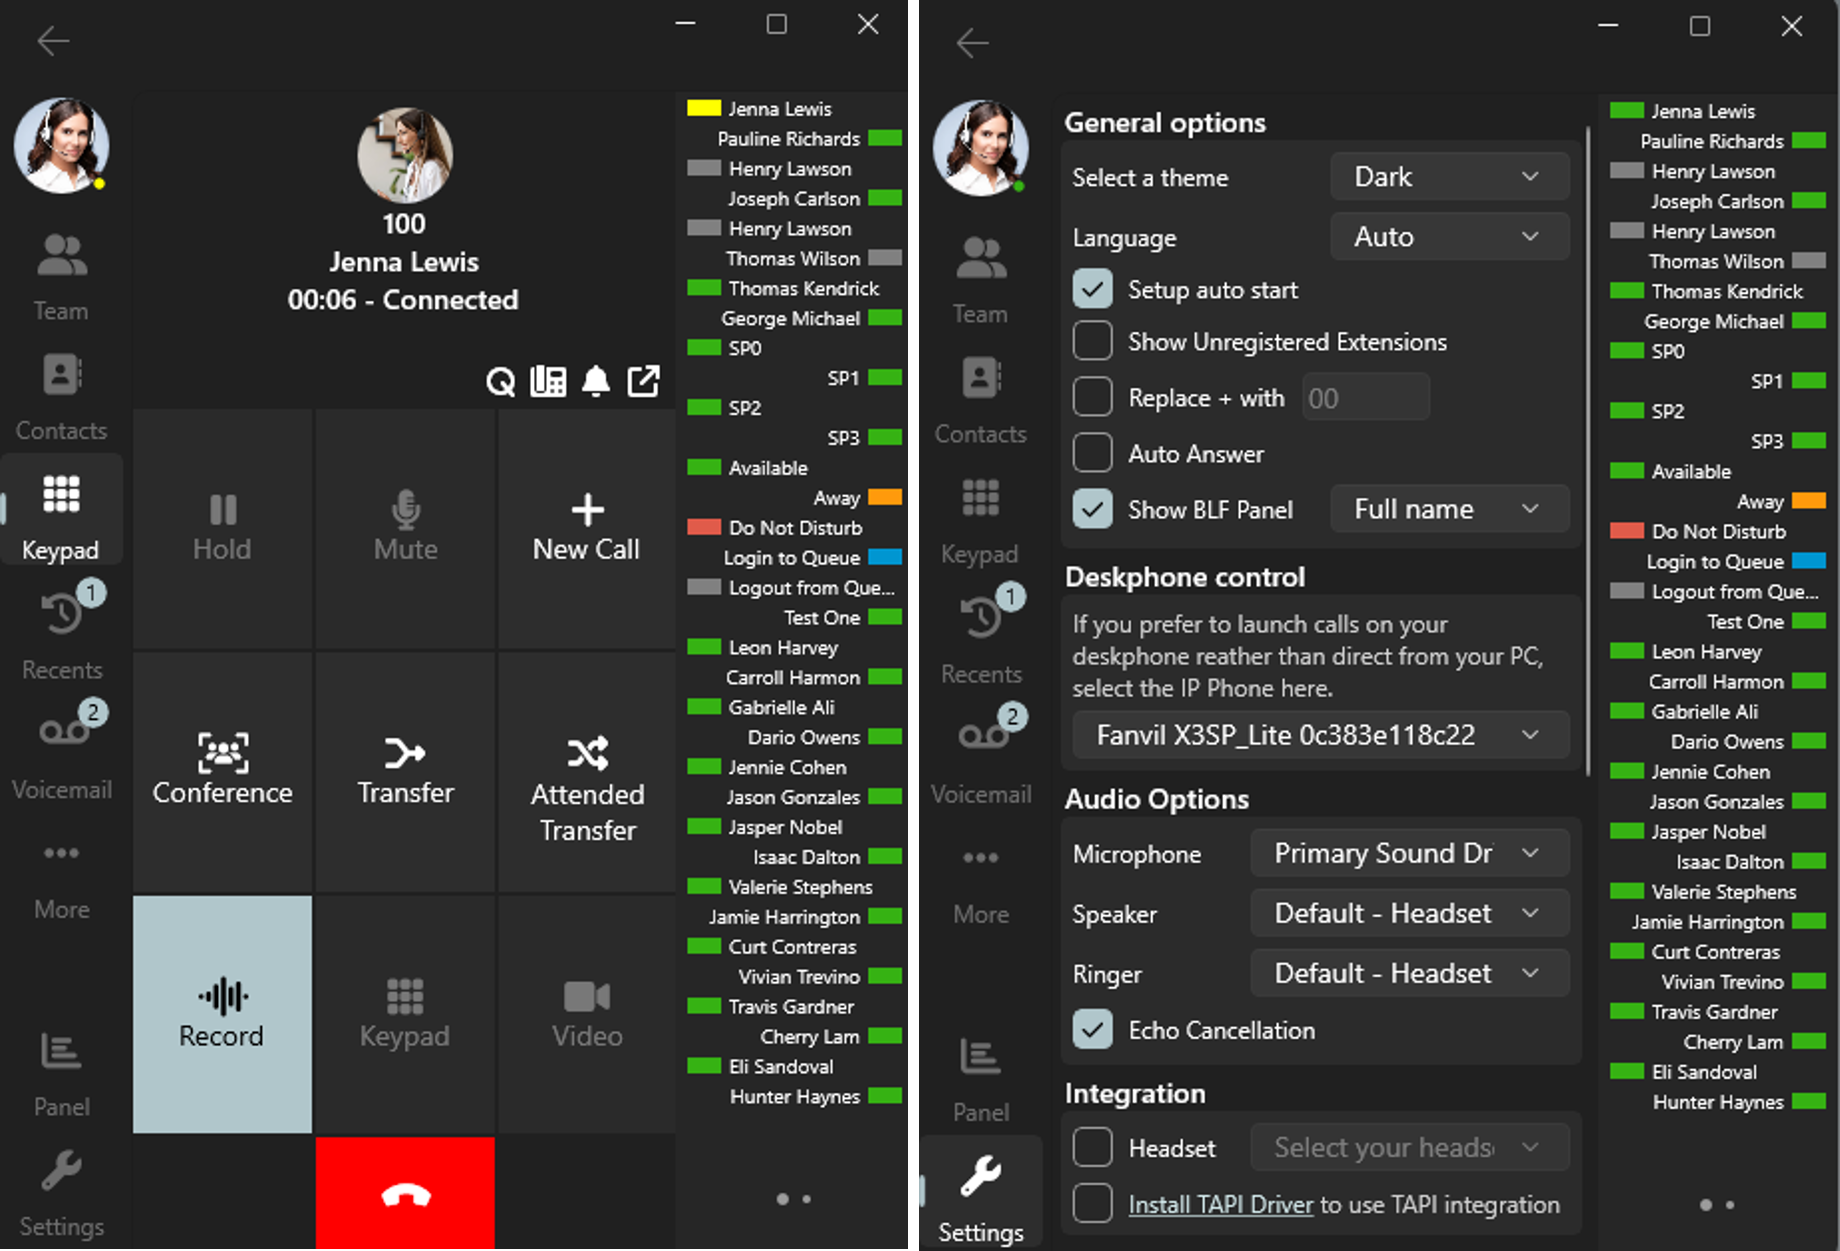
Task: Open the Ringer device dropdown
Action: [1409, 973]
